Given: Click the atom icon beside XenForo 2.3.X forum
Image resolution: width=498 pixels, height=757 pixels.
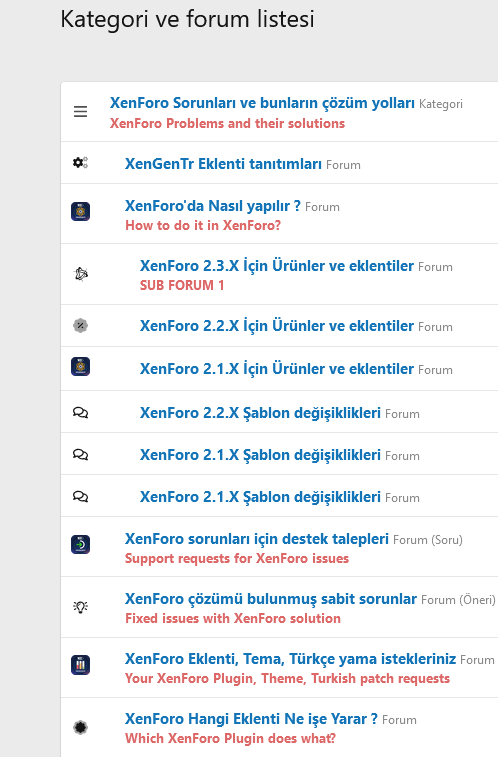Looking at the screenshot, I should click(x=81, y=274).
